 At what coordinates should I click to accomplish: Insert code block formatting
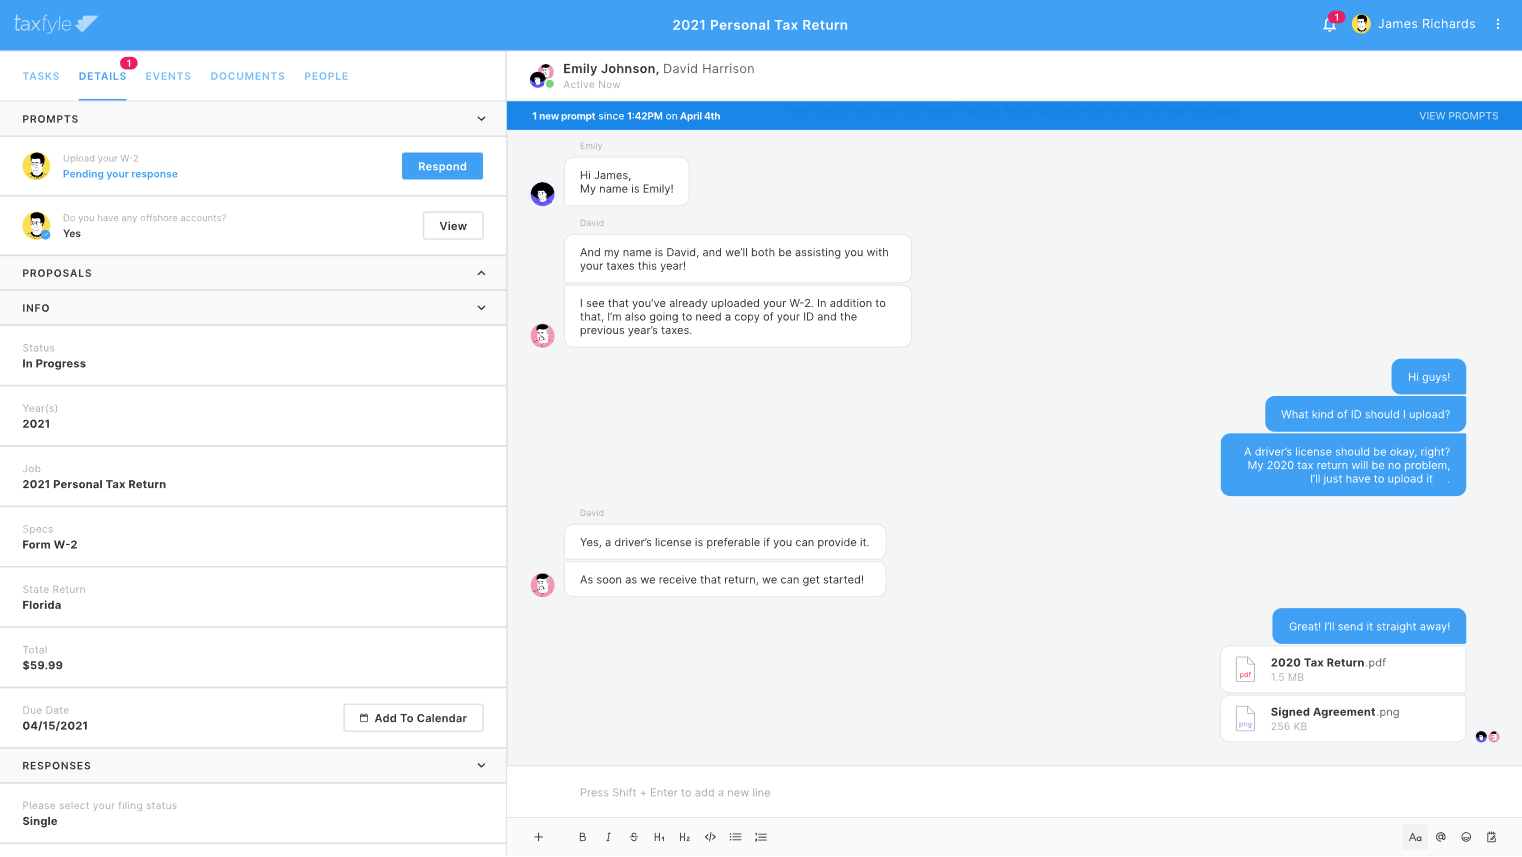pyautogui.click(x=710, y=837)
